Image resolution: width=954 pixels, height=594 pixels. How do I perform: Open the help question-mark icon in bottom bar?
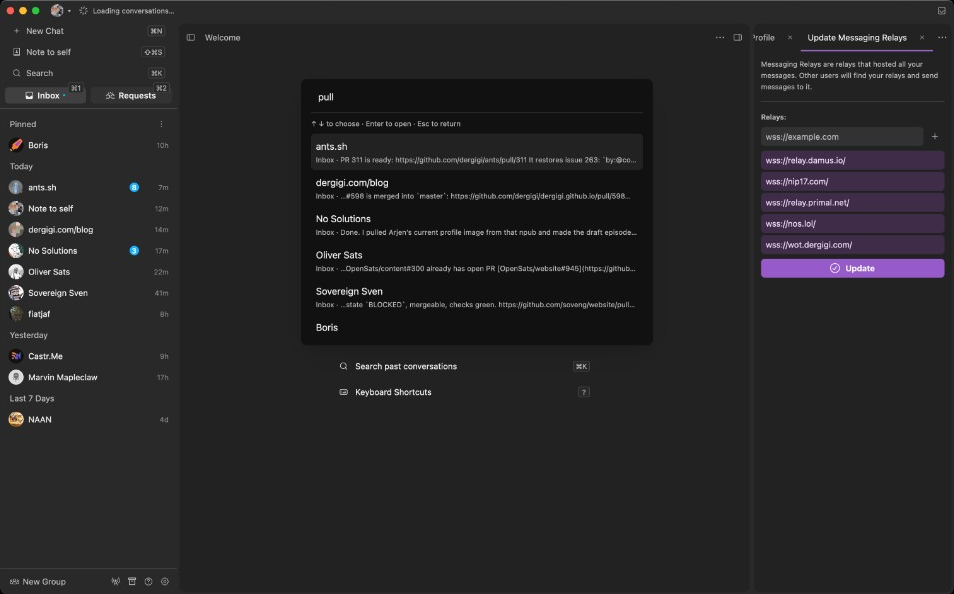pos(148,582)
